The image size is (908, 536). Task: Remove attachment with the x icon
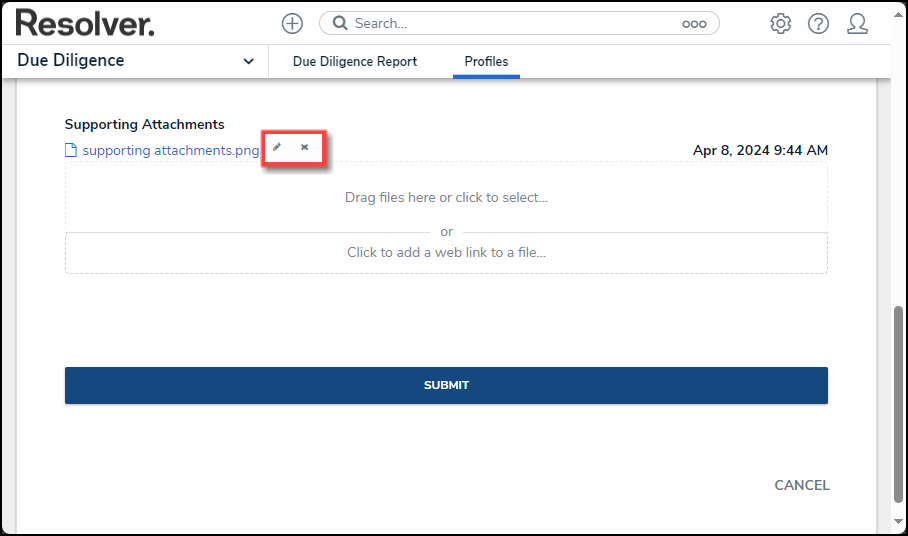tap(305, 147)
